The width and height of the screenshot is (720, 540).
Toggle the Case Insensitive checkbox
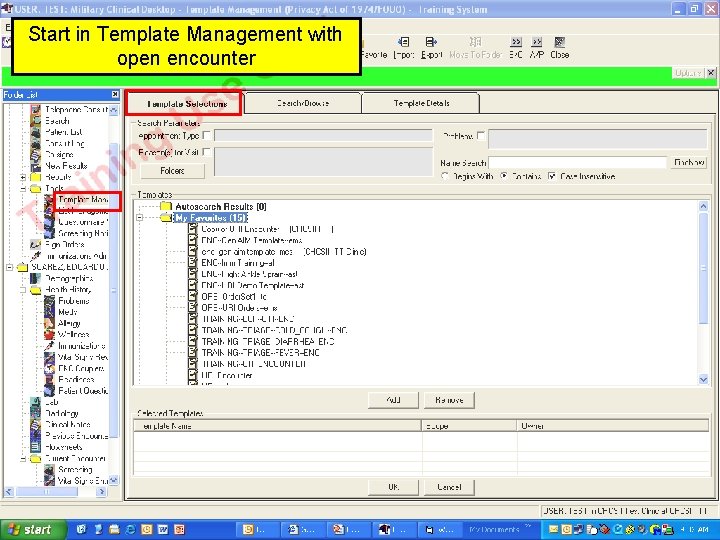click(x=551, y=176)
